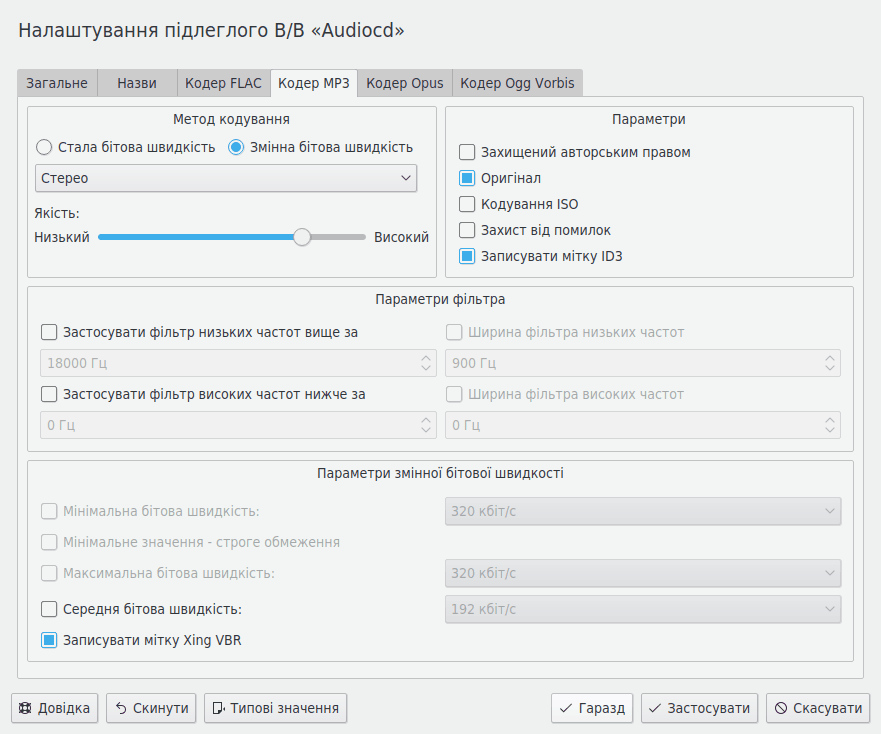
Task: Enable the Захищений авторським правом checkbox
Action: [x=467, y=153]
